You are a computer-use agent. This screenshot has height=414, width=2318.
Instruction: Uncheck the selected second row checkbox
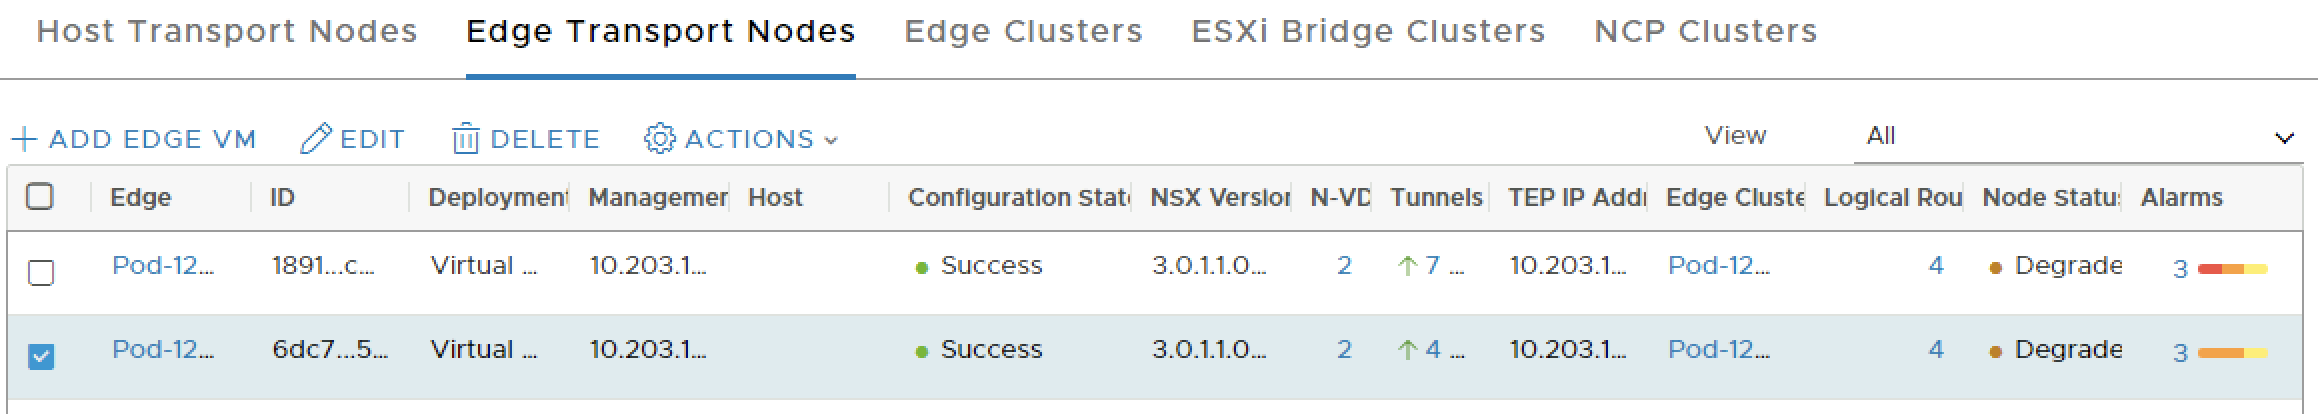(41, 356)
